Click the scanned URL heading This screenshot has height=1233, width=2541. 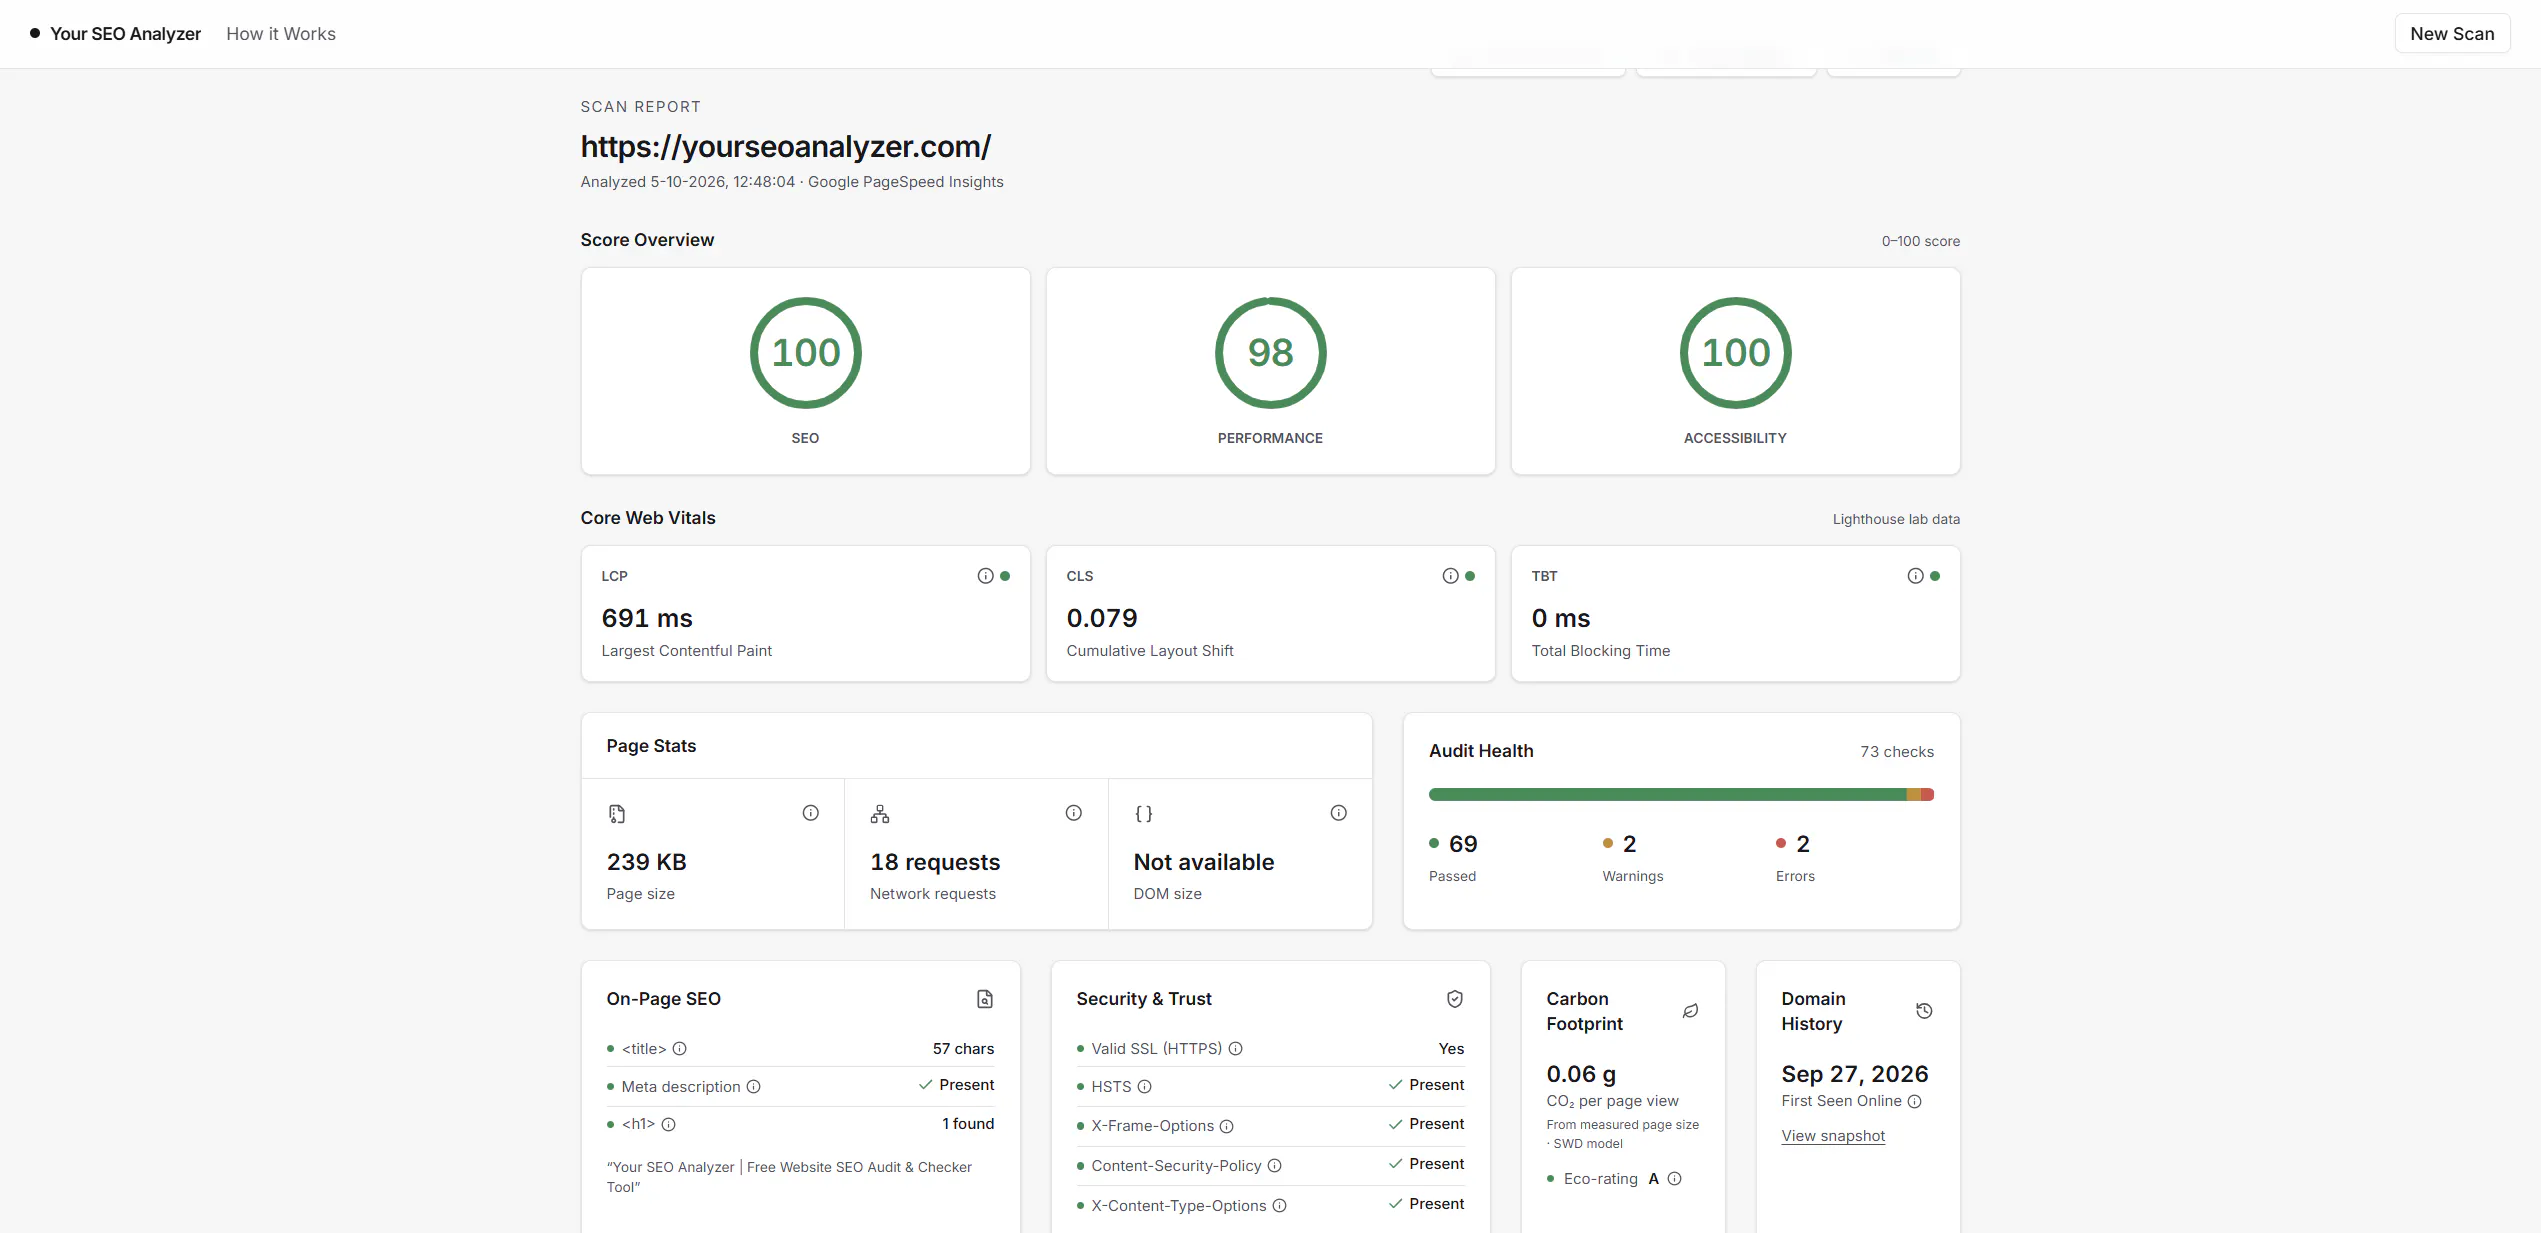point(786,147)
